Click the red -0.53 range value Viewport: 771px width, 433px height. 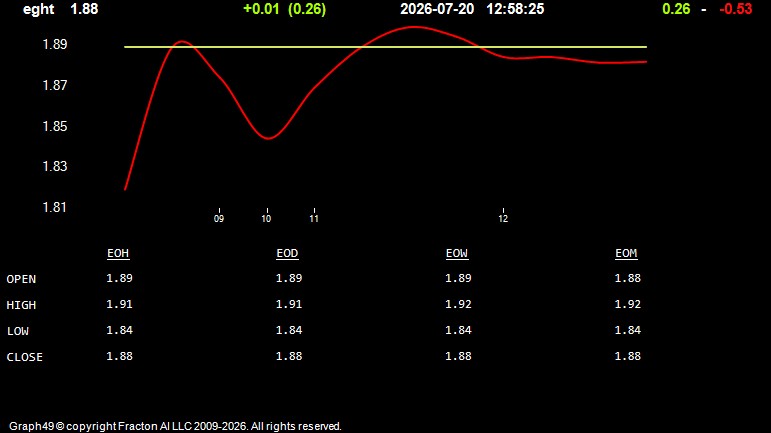736,9
